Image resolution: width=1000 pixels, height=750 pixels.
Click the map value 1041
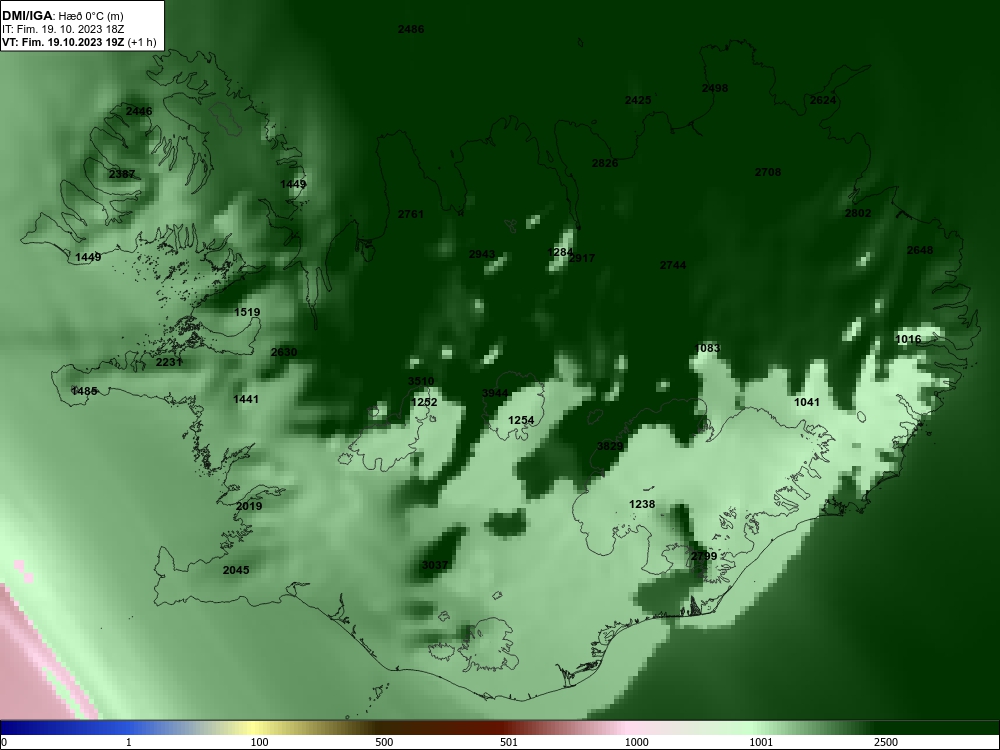(807, 402)
